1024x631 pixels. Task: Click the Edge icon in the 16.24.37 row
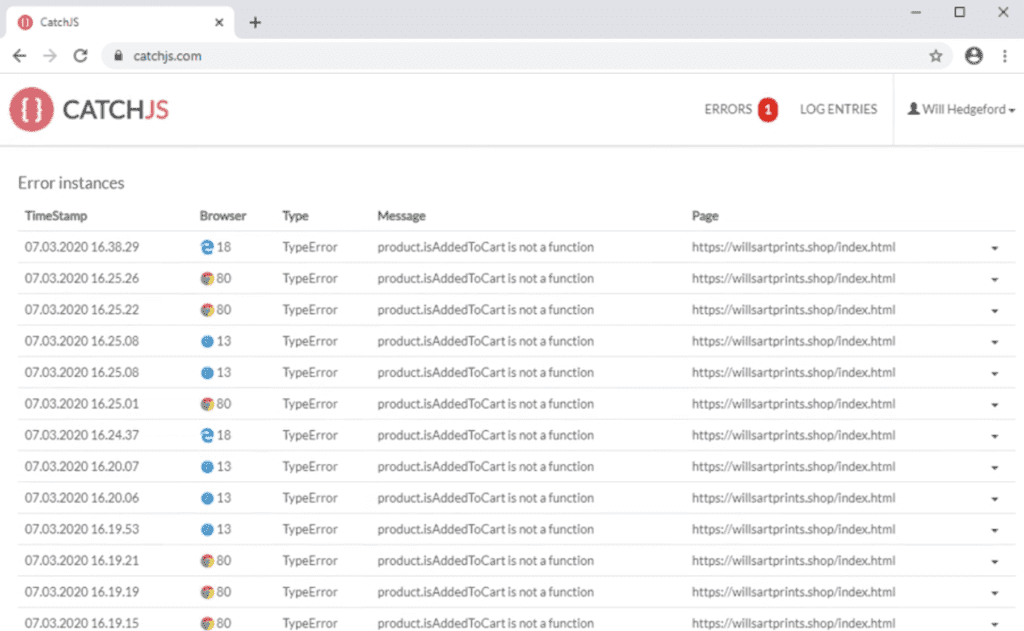tap(207, 435)
